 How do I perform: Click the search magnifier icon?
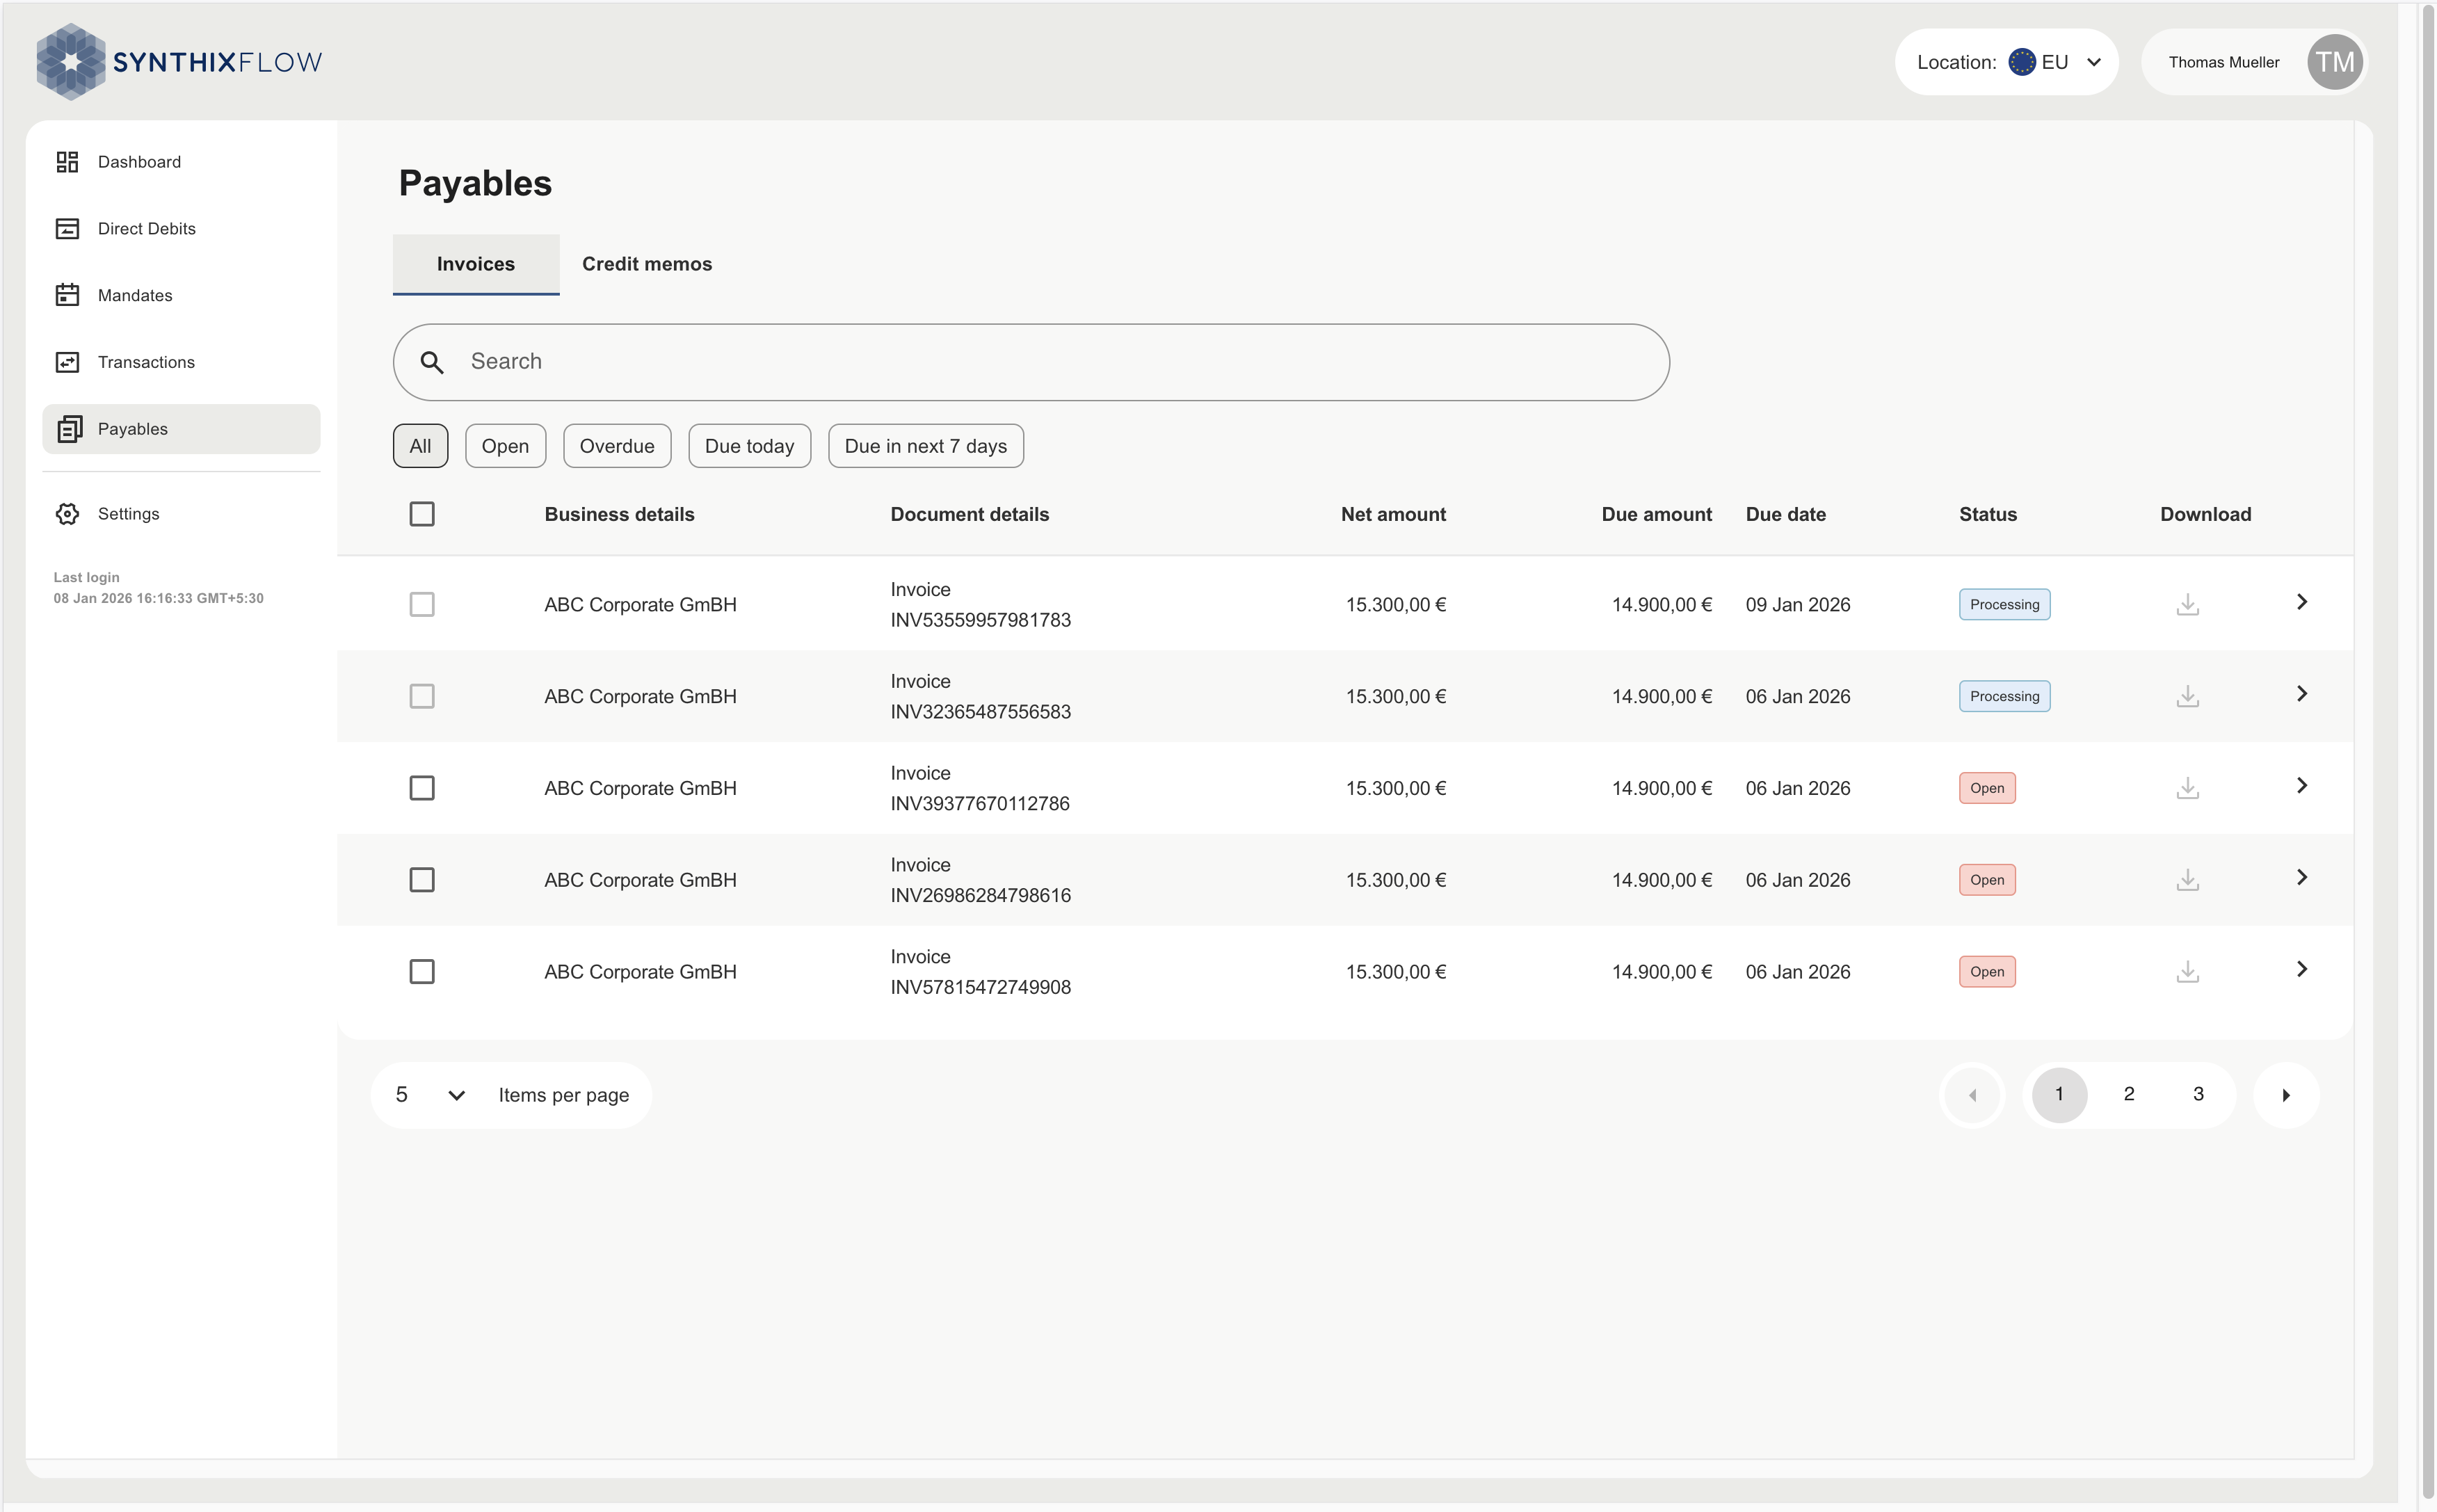431,362
